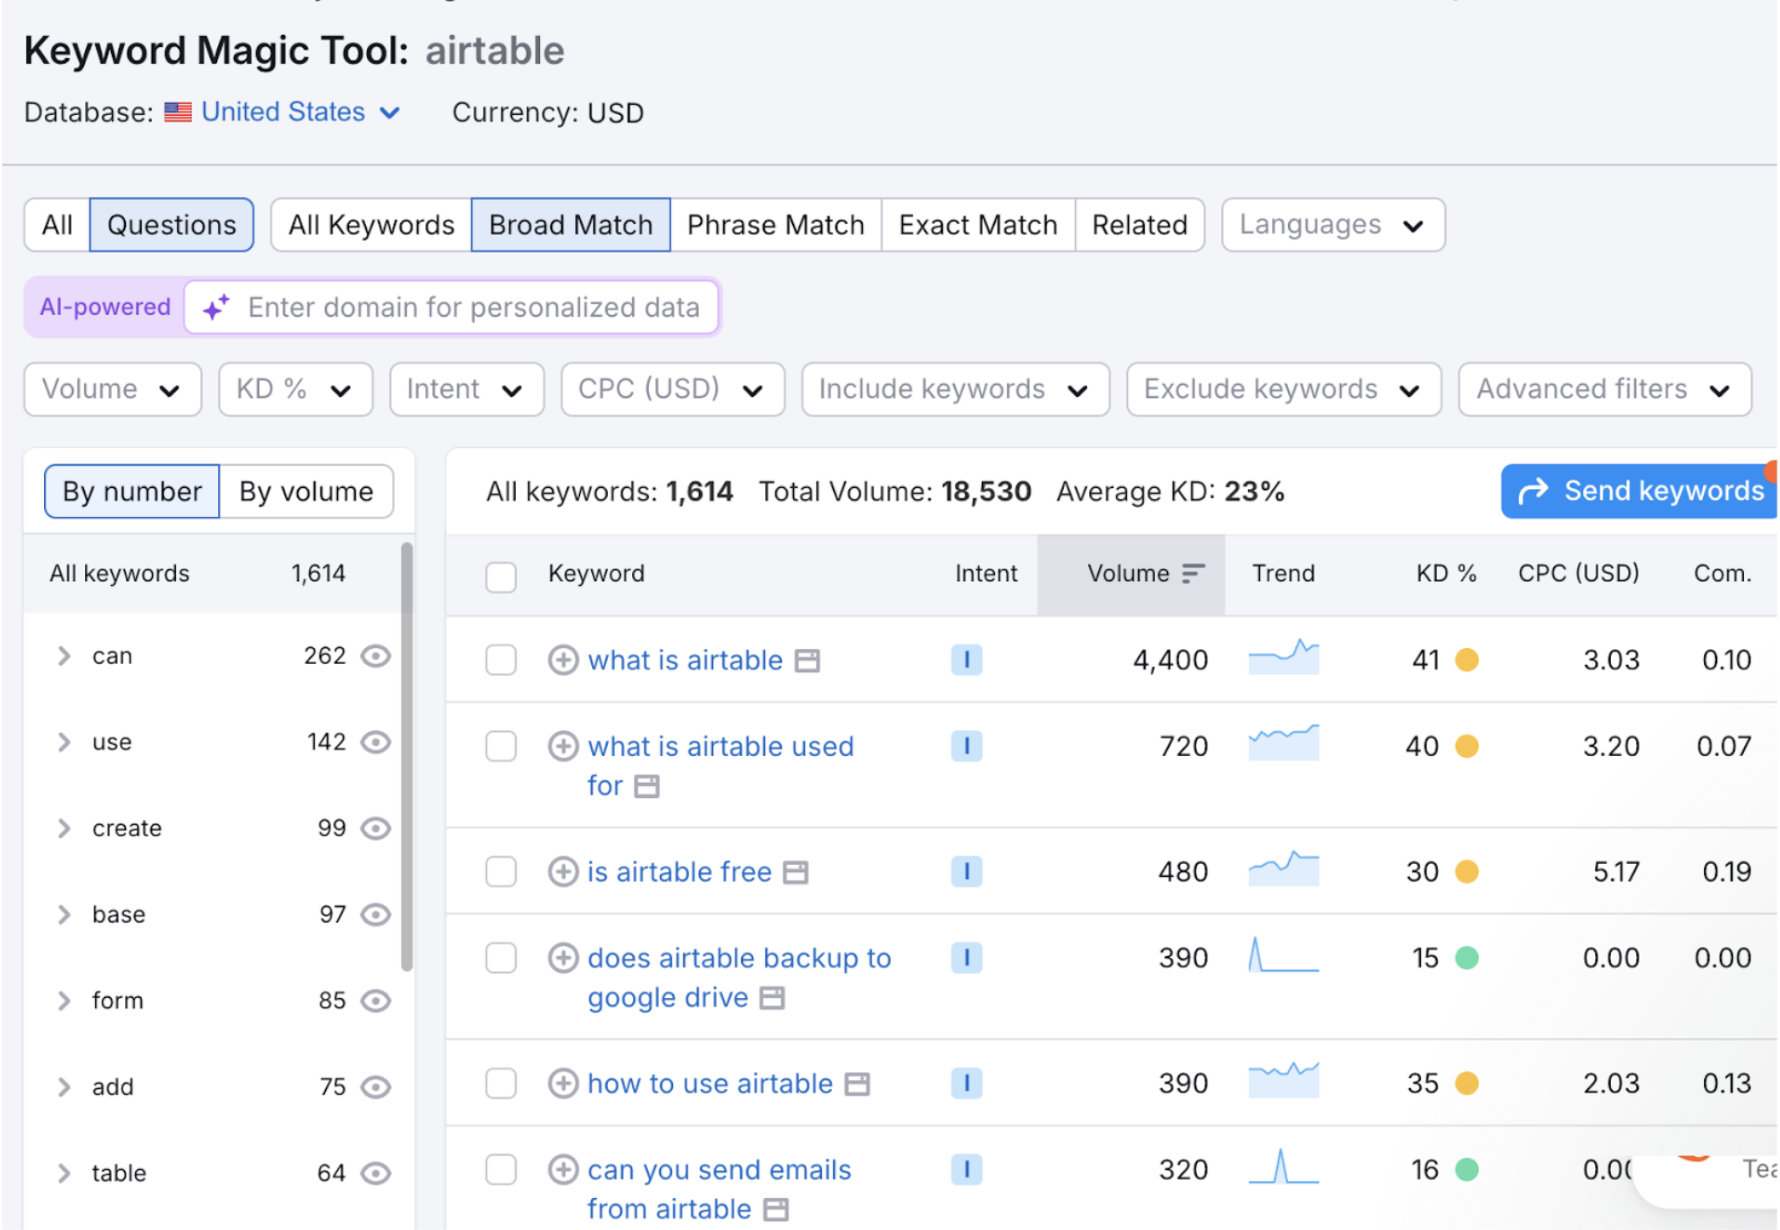Expand the 'use' keyword group
The image size is (1780, 1230).
click(64, 742)
